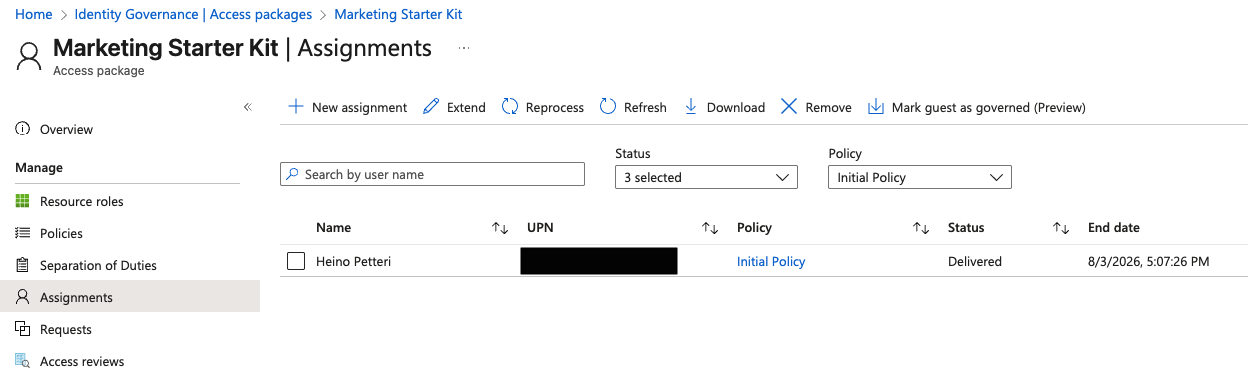
Task: Click the Mark guest as governed icon
Action: click(876, 107)
